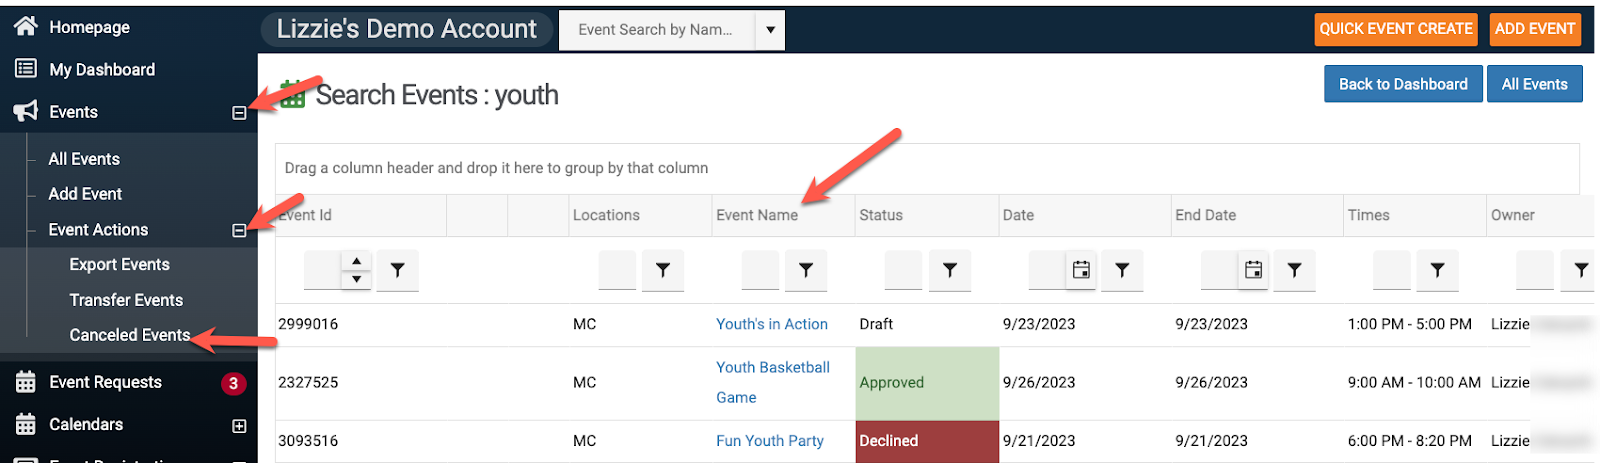
Task: Collapse the Event Actions submenu
Action: click(x=239, y=231)
